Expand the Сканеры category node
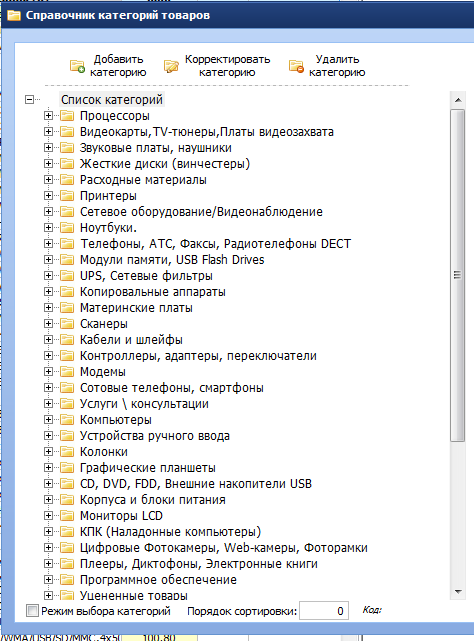Viewport: 474px width, 641px height. (48, 324)
